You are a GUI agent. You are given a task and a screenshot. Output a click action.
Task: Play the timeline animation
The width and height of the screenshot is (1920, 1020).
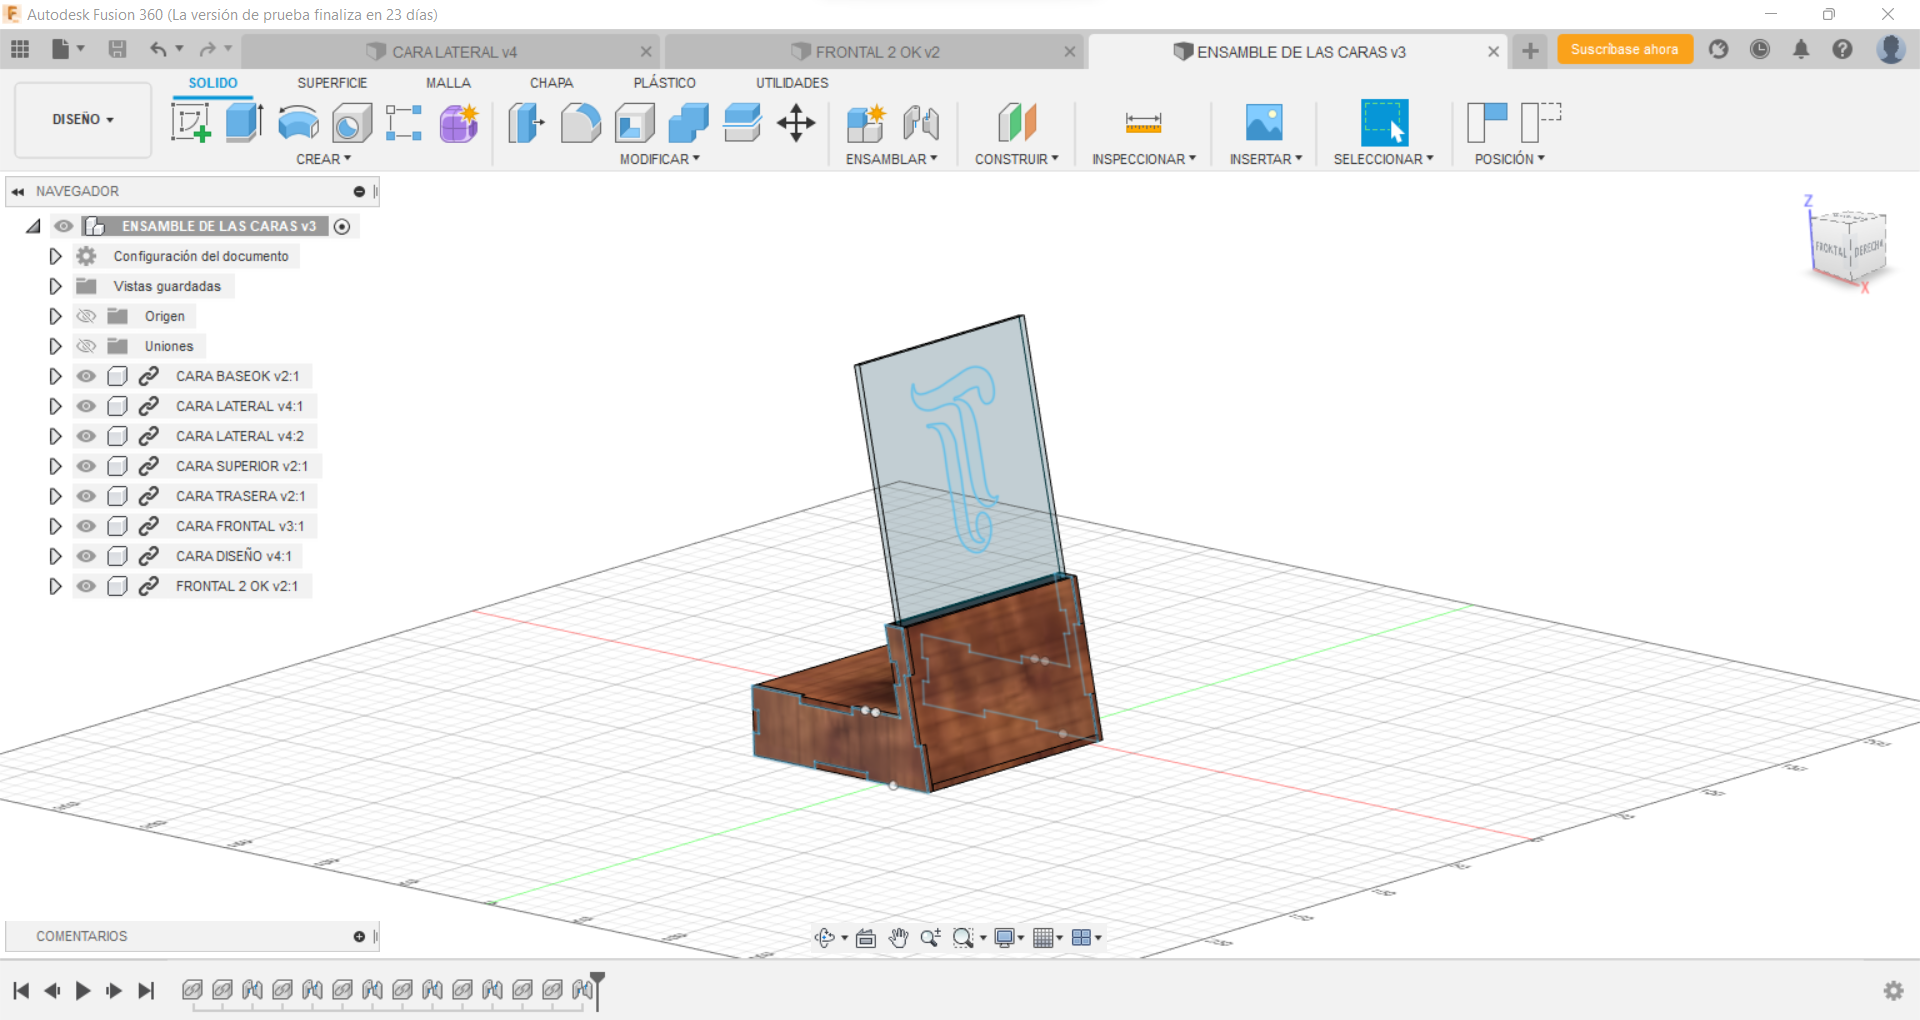pyautogui.click(x=83, y=991)
